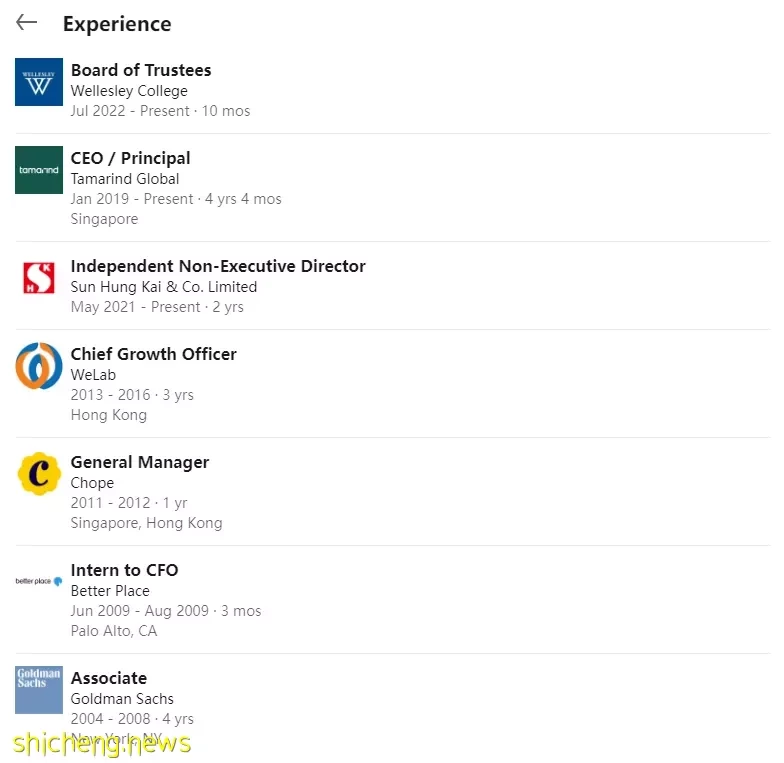Select the WeLab company logo
This screenshot has width=784, height=763.
pyautogui.click(x=39, y=366)
